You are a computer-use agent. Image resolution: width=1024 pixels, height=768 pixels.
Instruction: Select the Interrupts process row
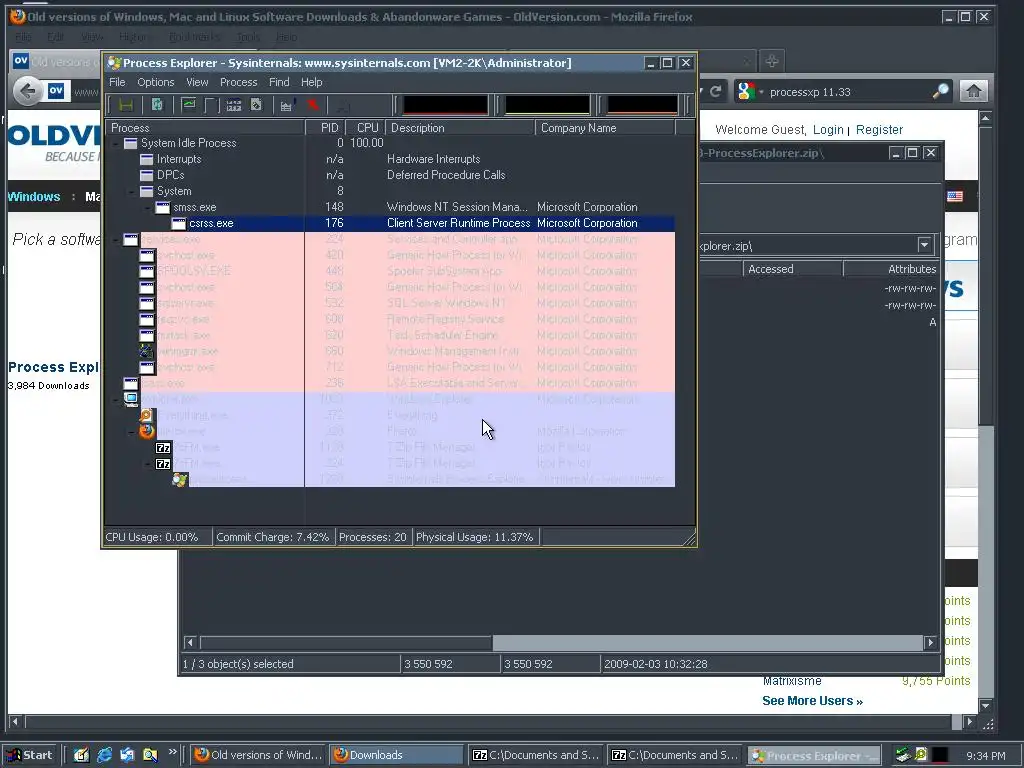pyautogui.click(x=390, y=159)
